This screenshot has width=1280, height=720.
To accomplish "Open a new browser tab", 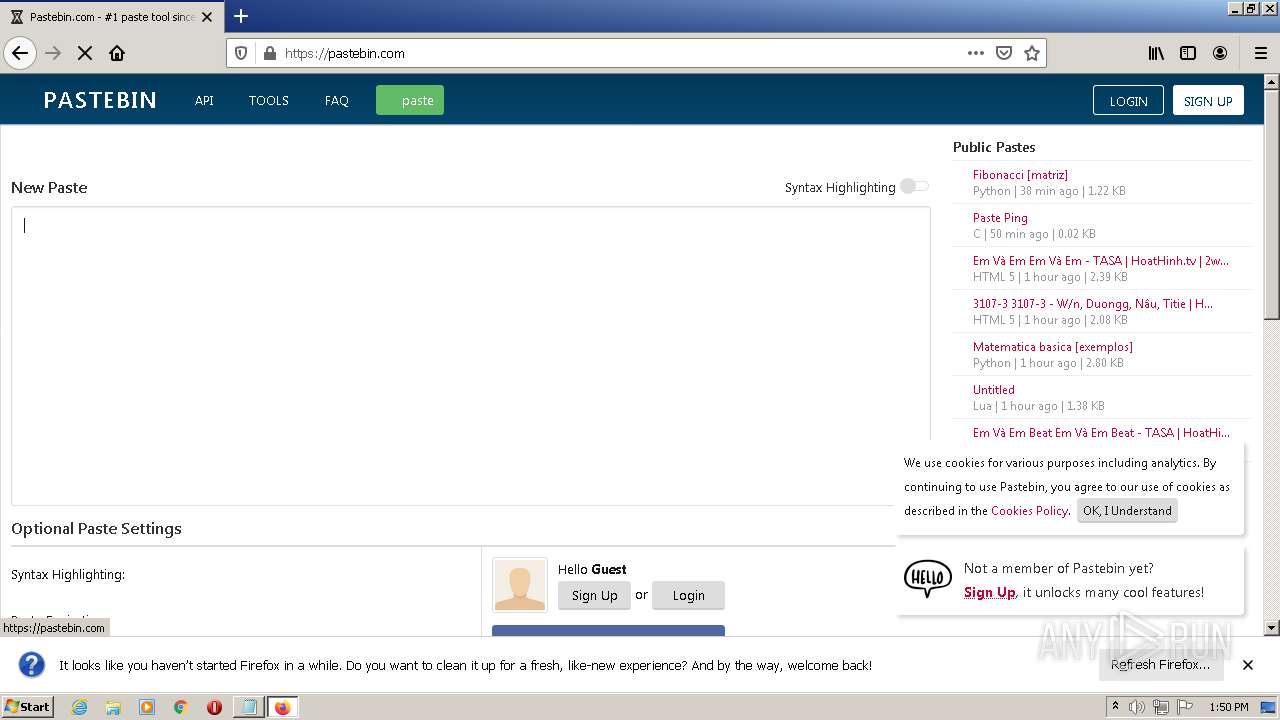I will pos(241,16).
